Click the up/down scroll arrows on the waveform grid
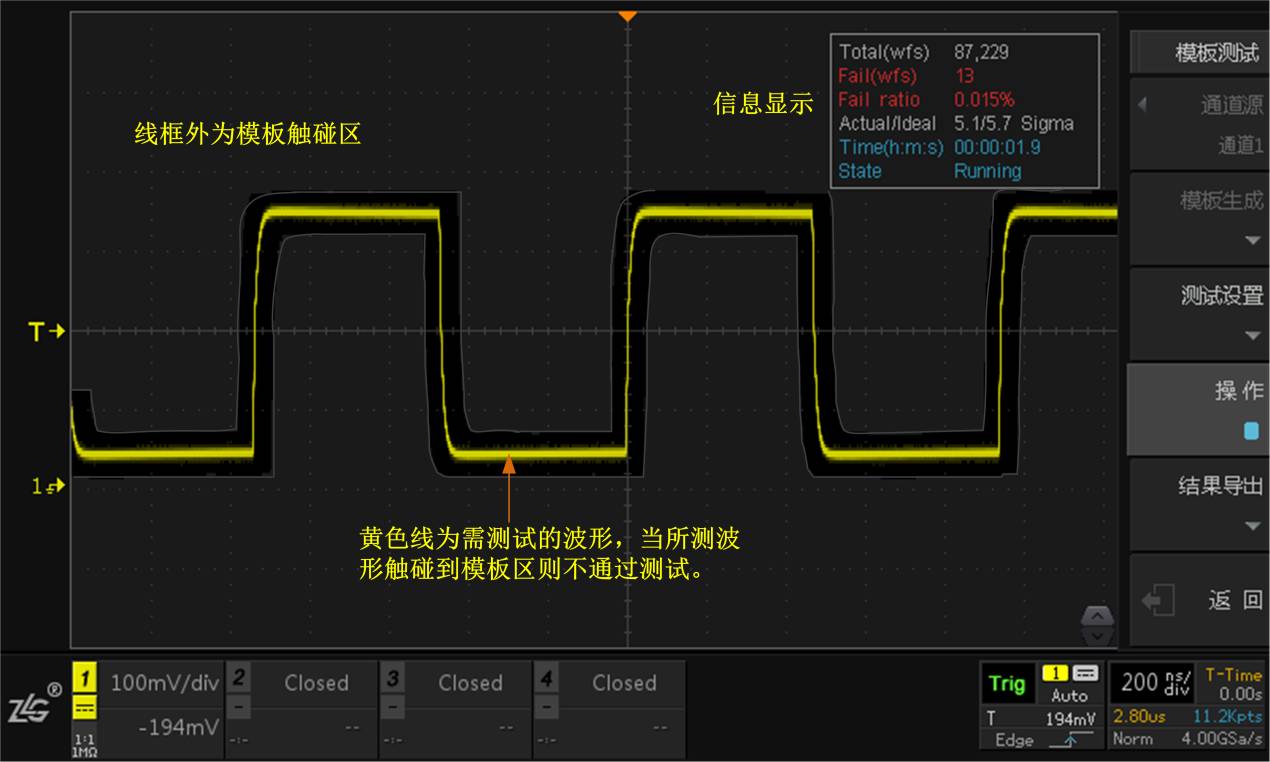1270x762 pixels. [1097, 625]
